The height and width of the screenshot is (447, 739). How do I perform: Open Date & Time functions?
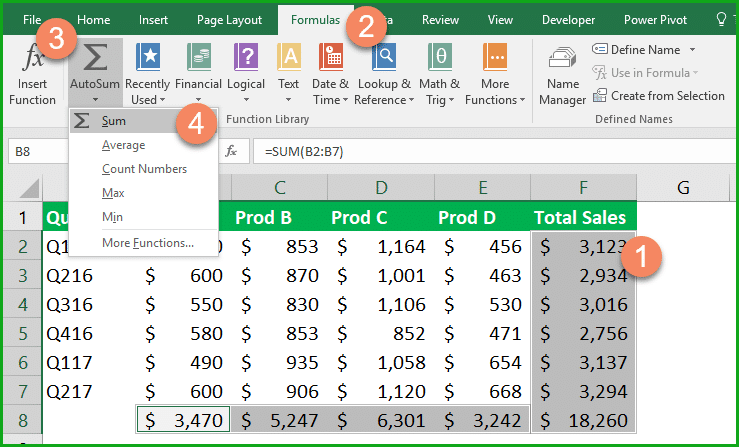[x=330, y=59]
